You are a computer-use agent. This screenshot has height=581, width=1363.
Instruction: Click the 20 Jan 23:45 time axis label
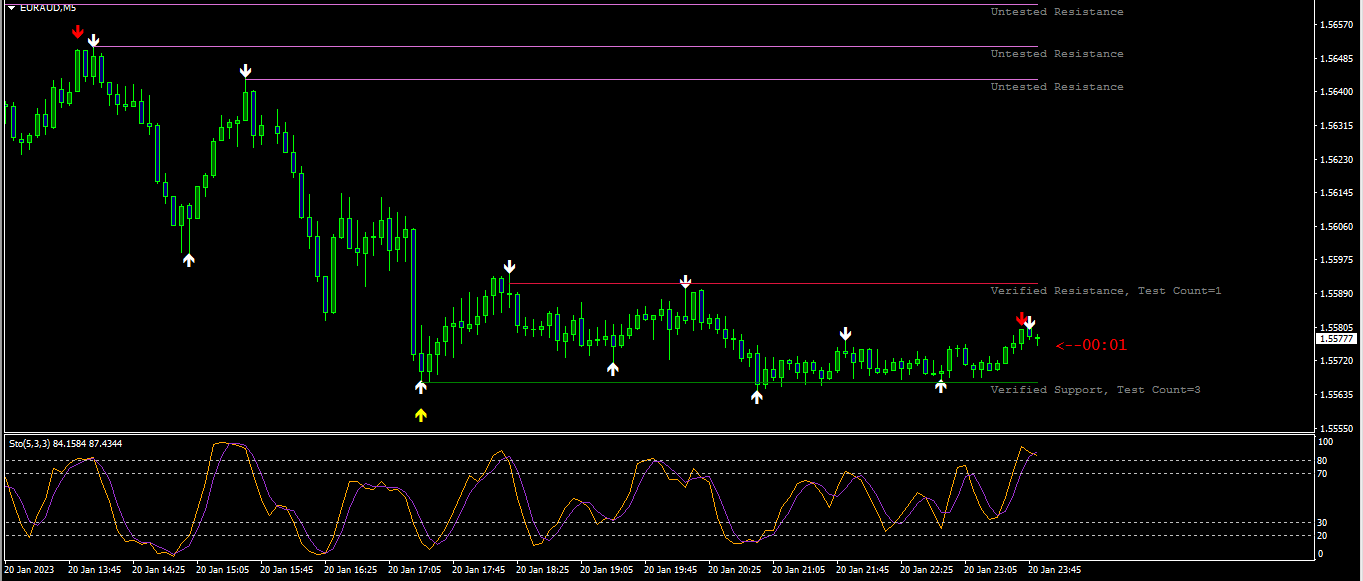(x=1054, y=569)
